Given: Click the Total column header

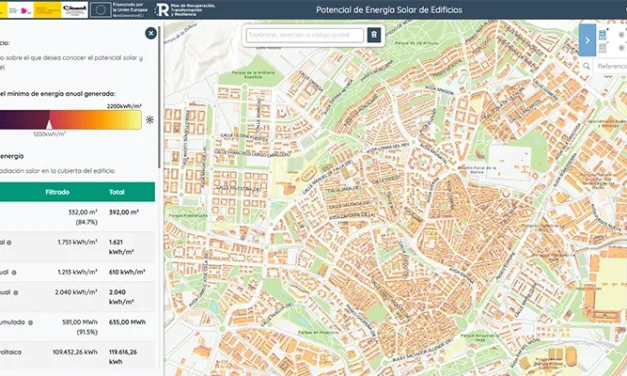Looking at the screenshot, I should click(117, 192).
